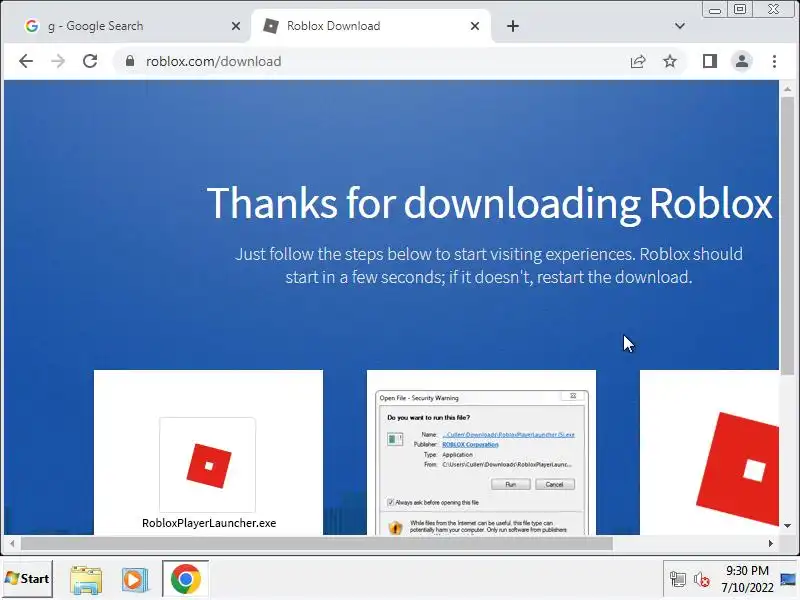Close the Roblox Download tab

tap(474, 26)
